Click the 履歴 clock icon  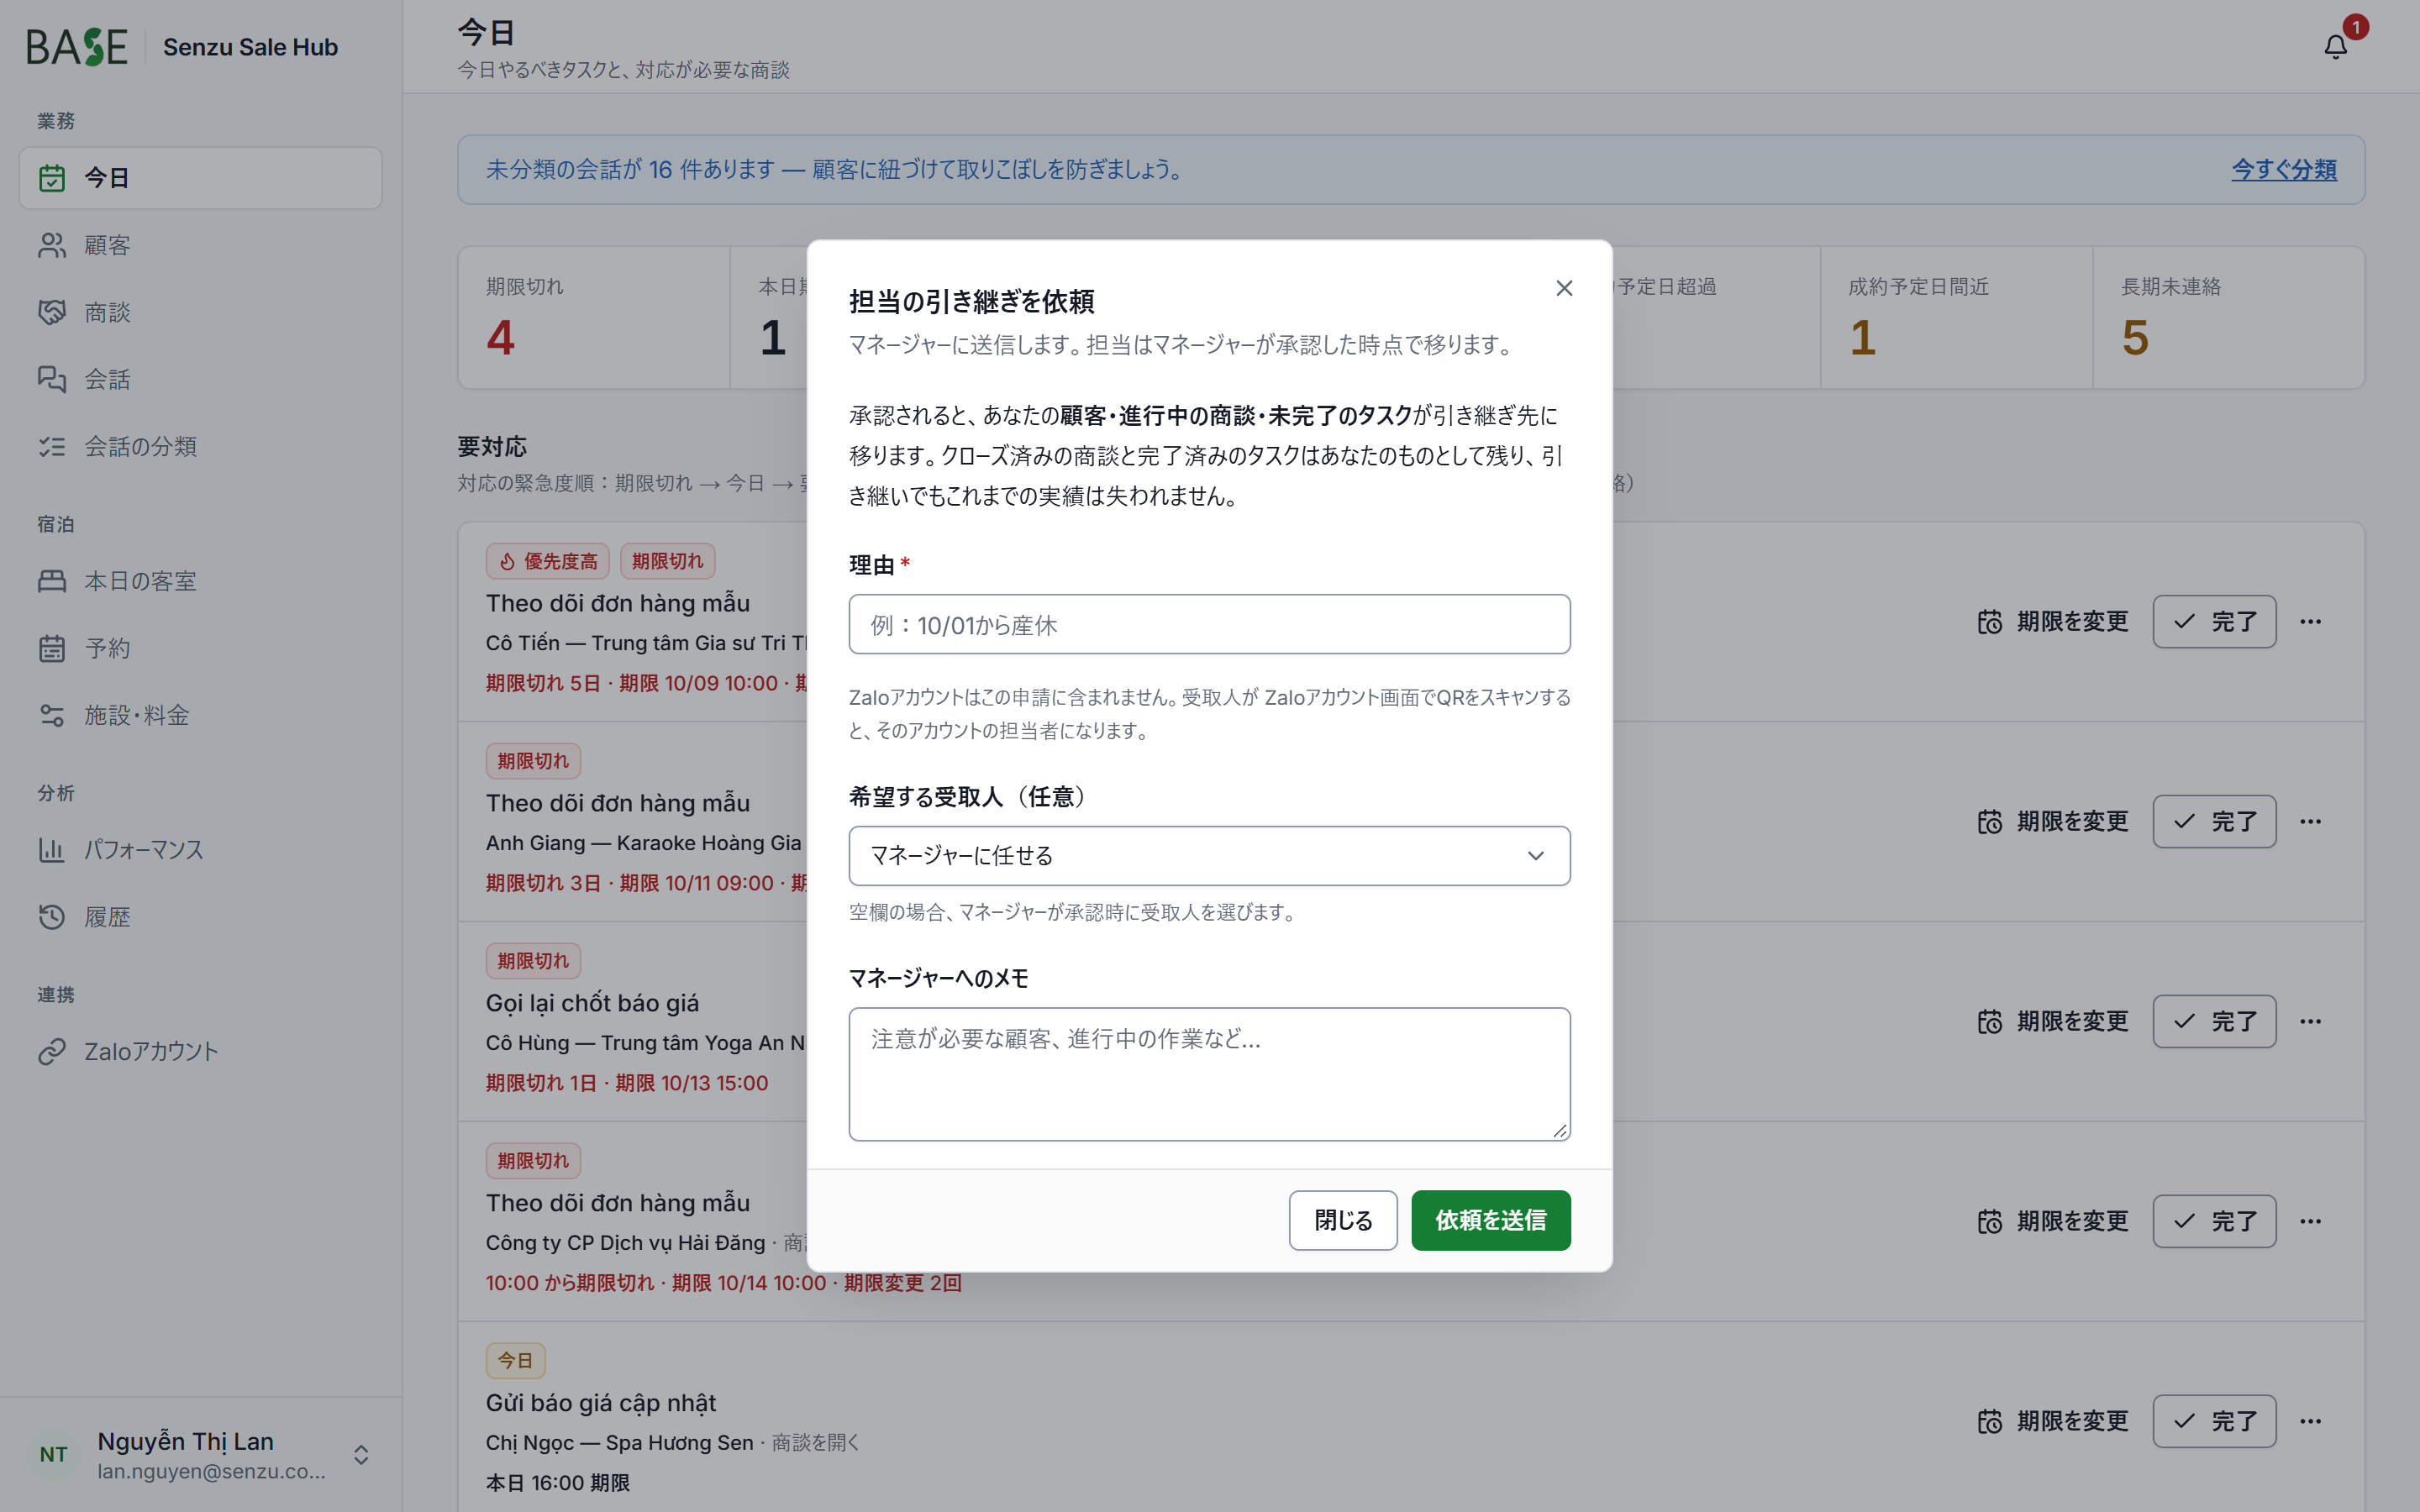click(52, 917)
